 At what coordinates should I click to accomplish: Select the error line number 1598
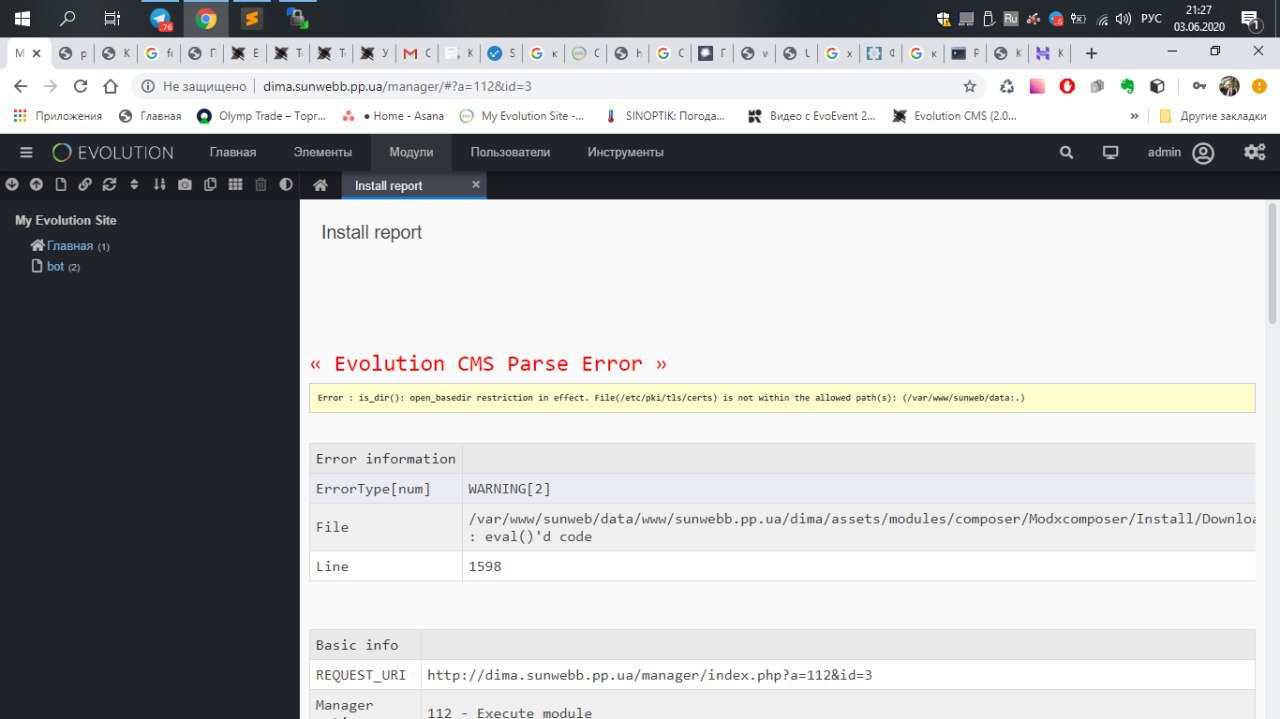tap(485, 566)
